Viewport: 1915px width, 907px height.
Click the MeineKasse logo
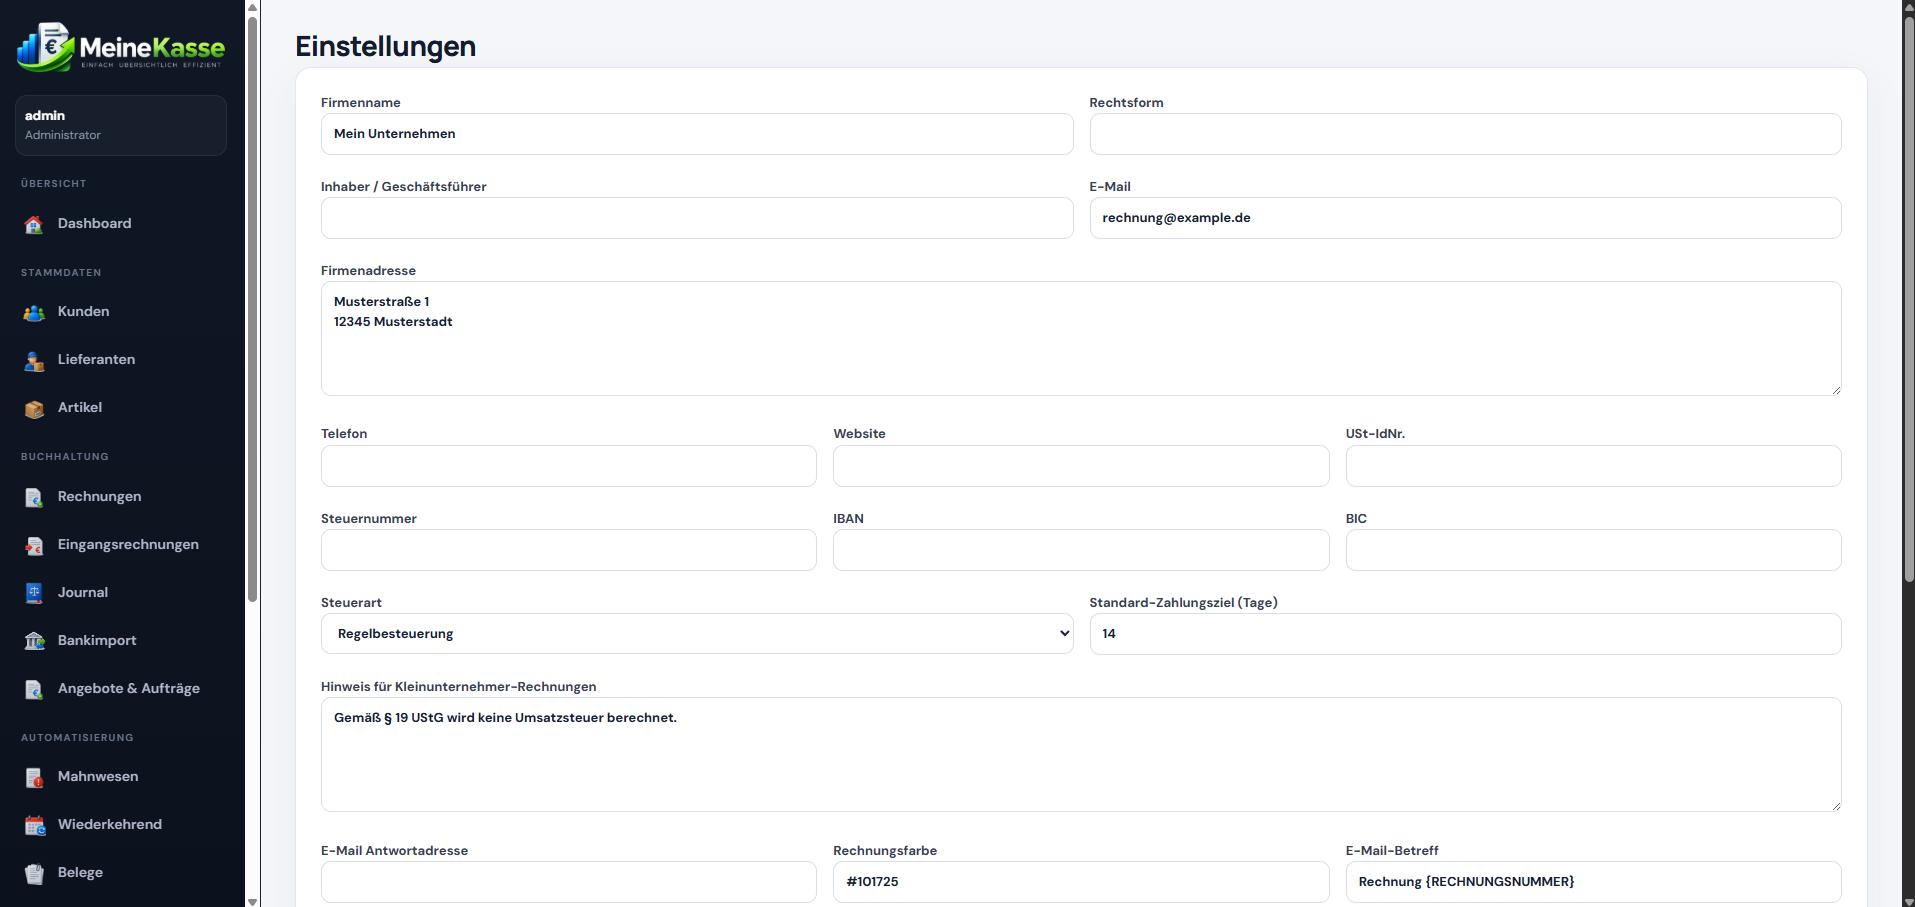(121, 47)
